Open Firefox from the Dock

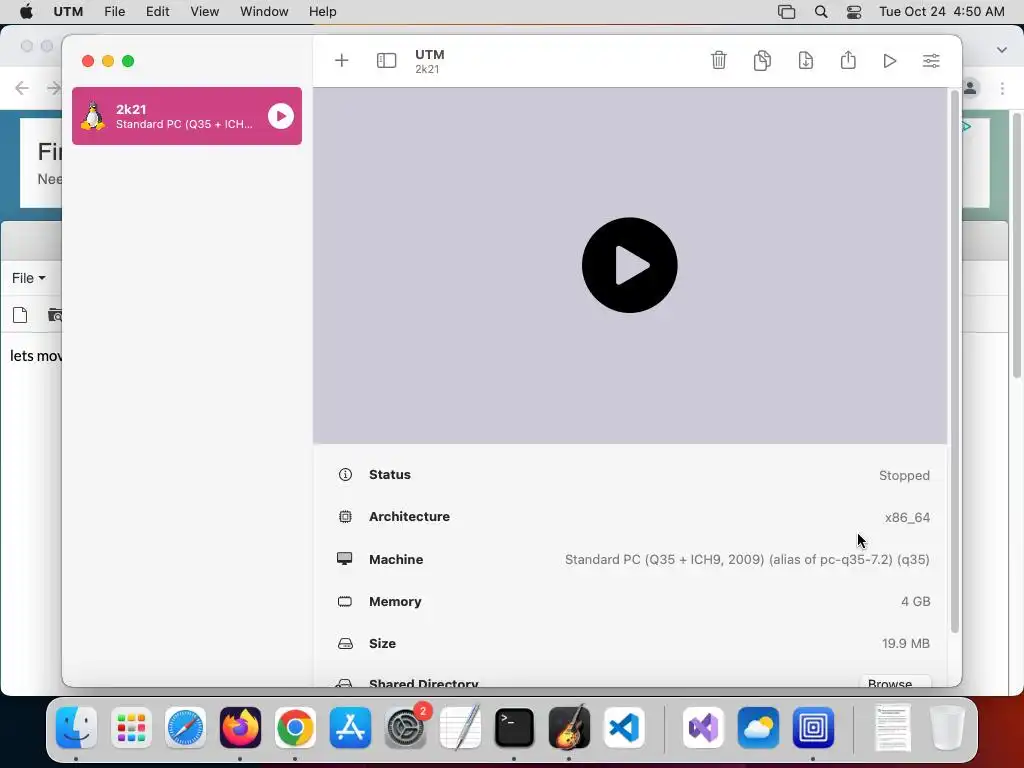240,728
